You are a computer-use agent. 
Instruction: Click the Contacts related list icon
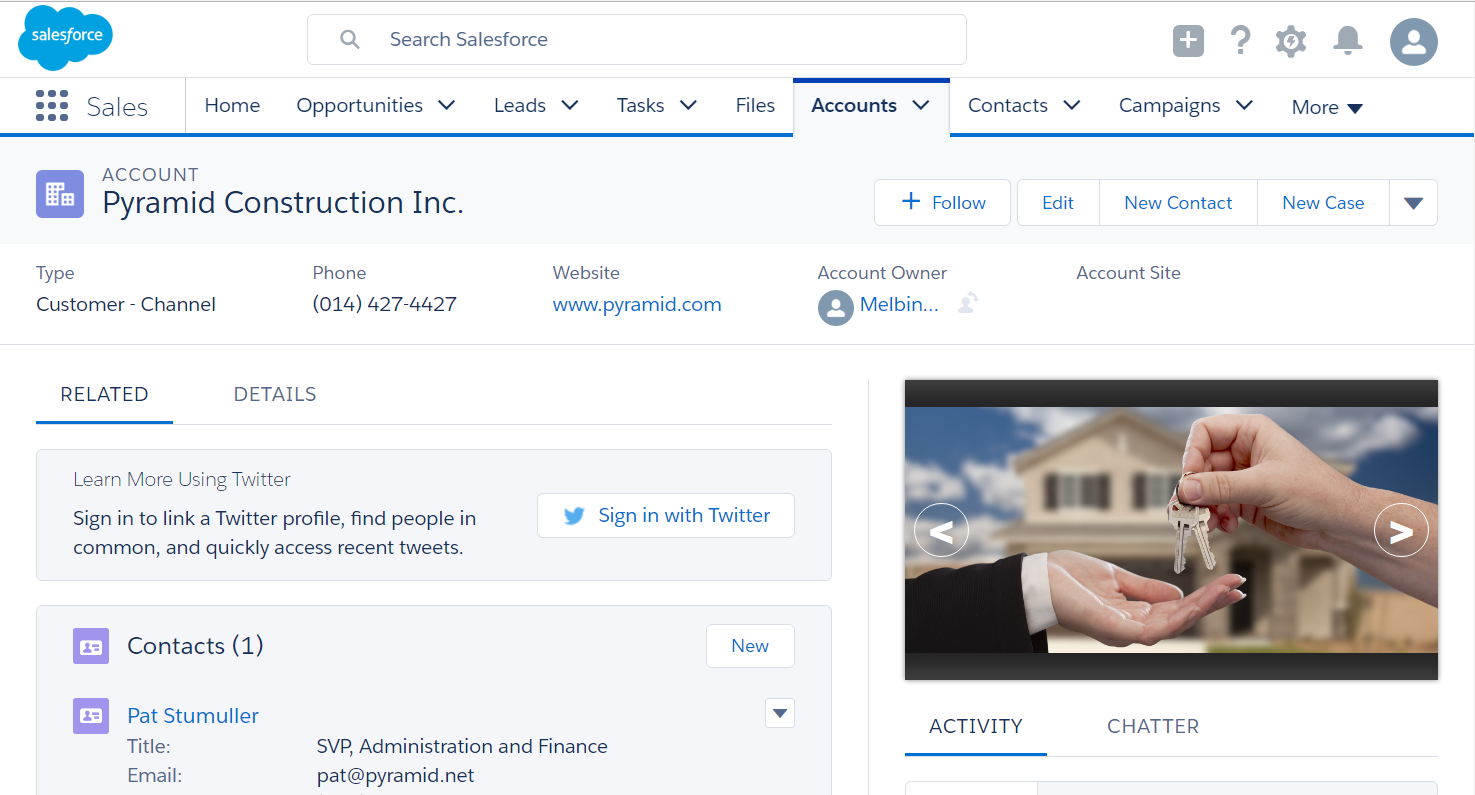(91, 646)
